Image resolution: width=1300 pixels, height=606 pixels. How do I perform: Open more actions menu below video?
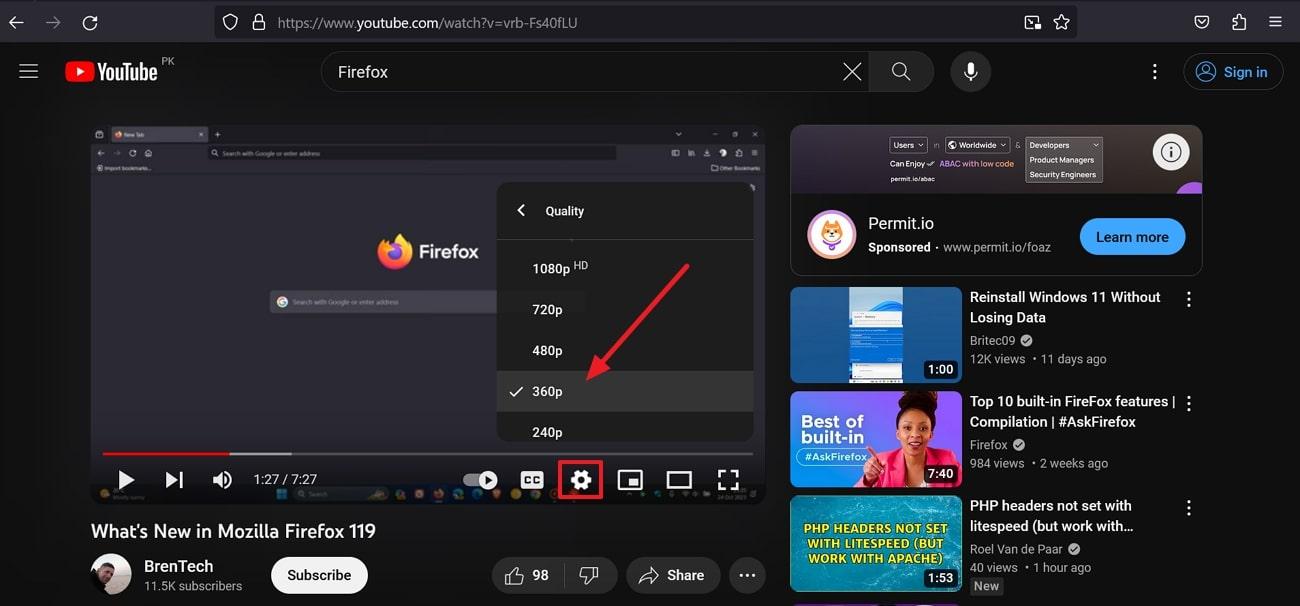(x=747, y=575)
